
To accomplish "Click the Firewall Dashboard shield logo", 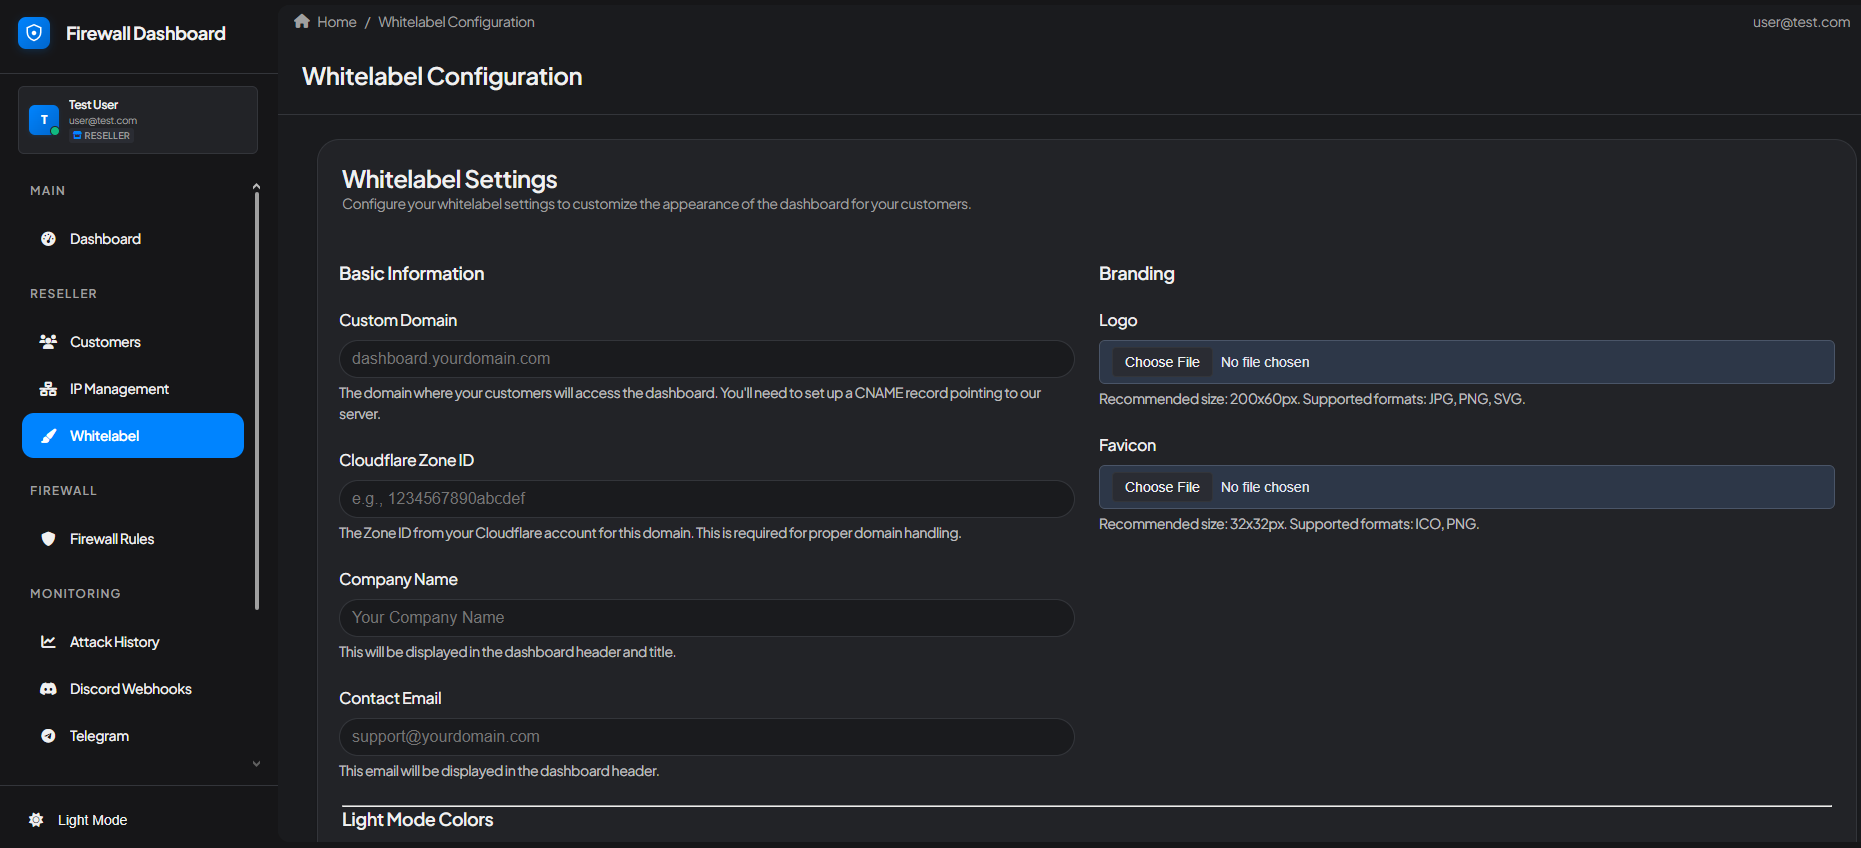I will click(x=34, y=33).
